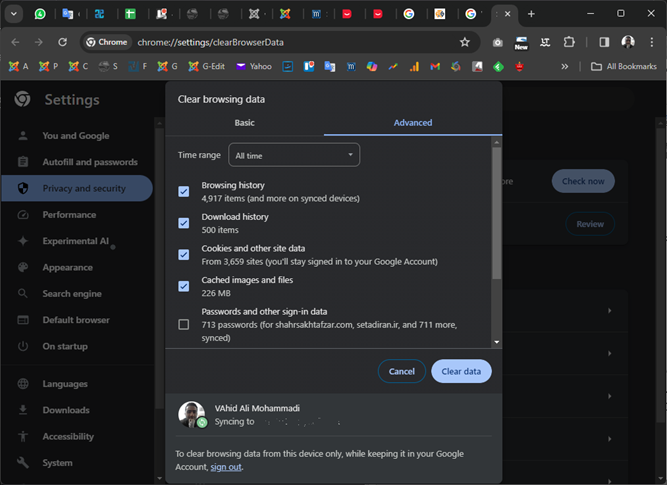Click the Accessibility figure icon
Screen dimensions: 667x485
click(x=23, y=436)
